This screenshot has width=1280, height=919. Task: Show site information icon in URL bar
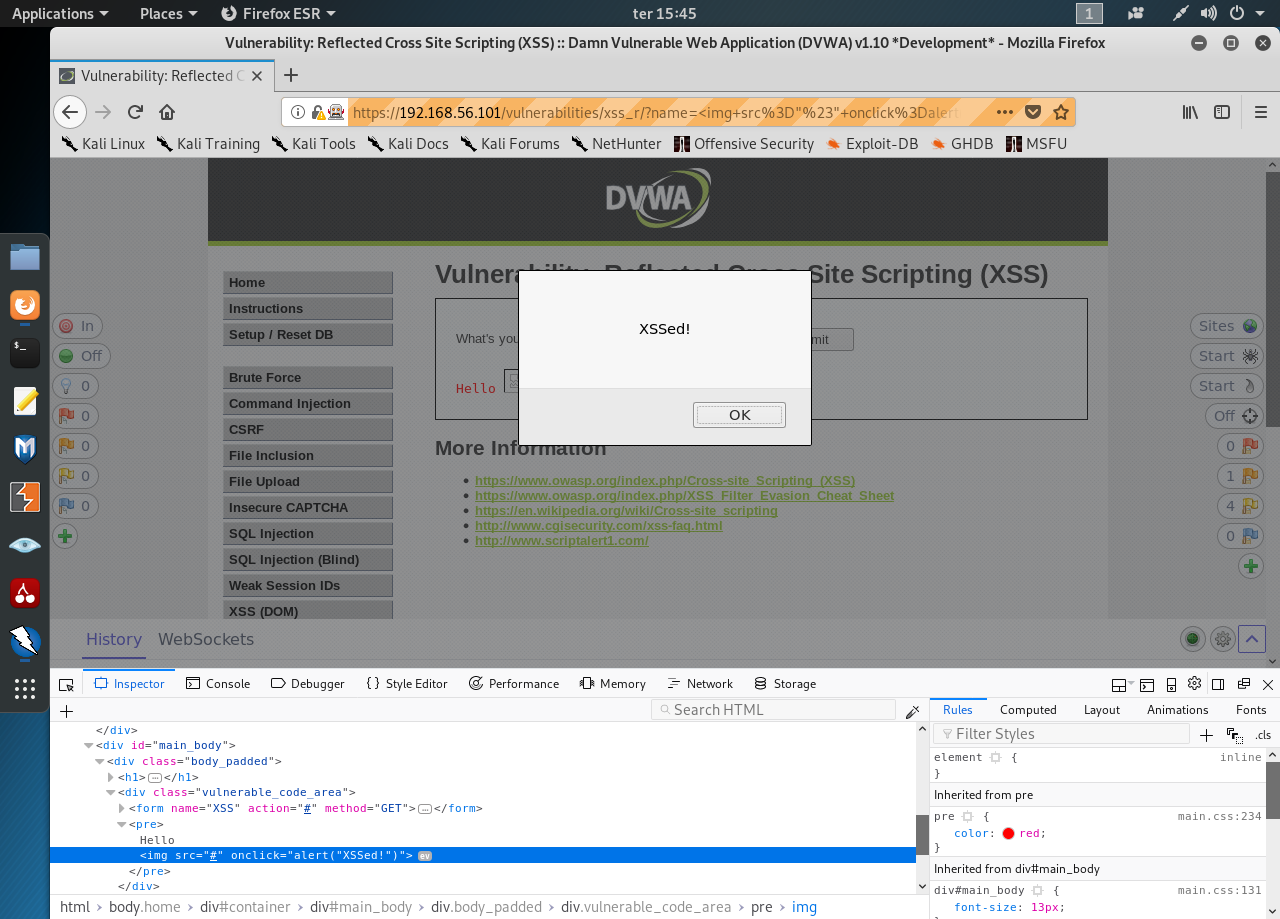(298, 112)
